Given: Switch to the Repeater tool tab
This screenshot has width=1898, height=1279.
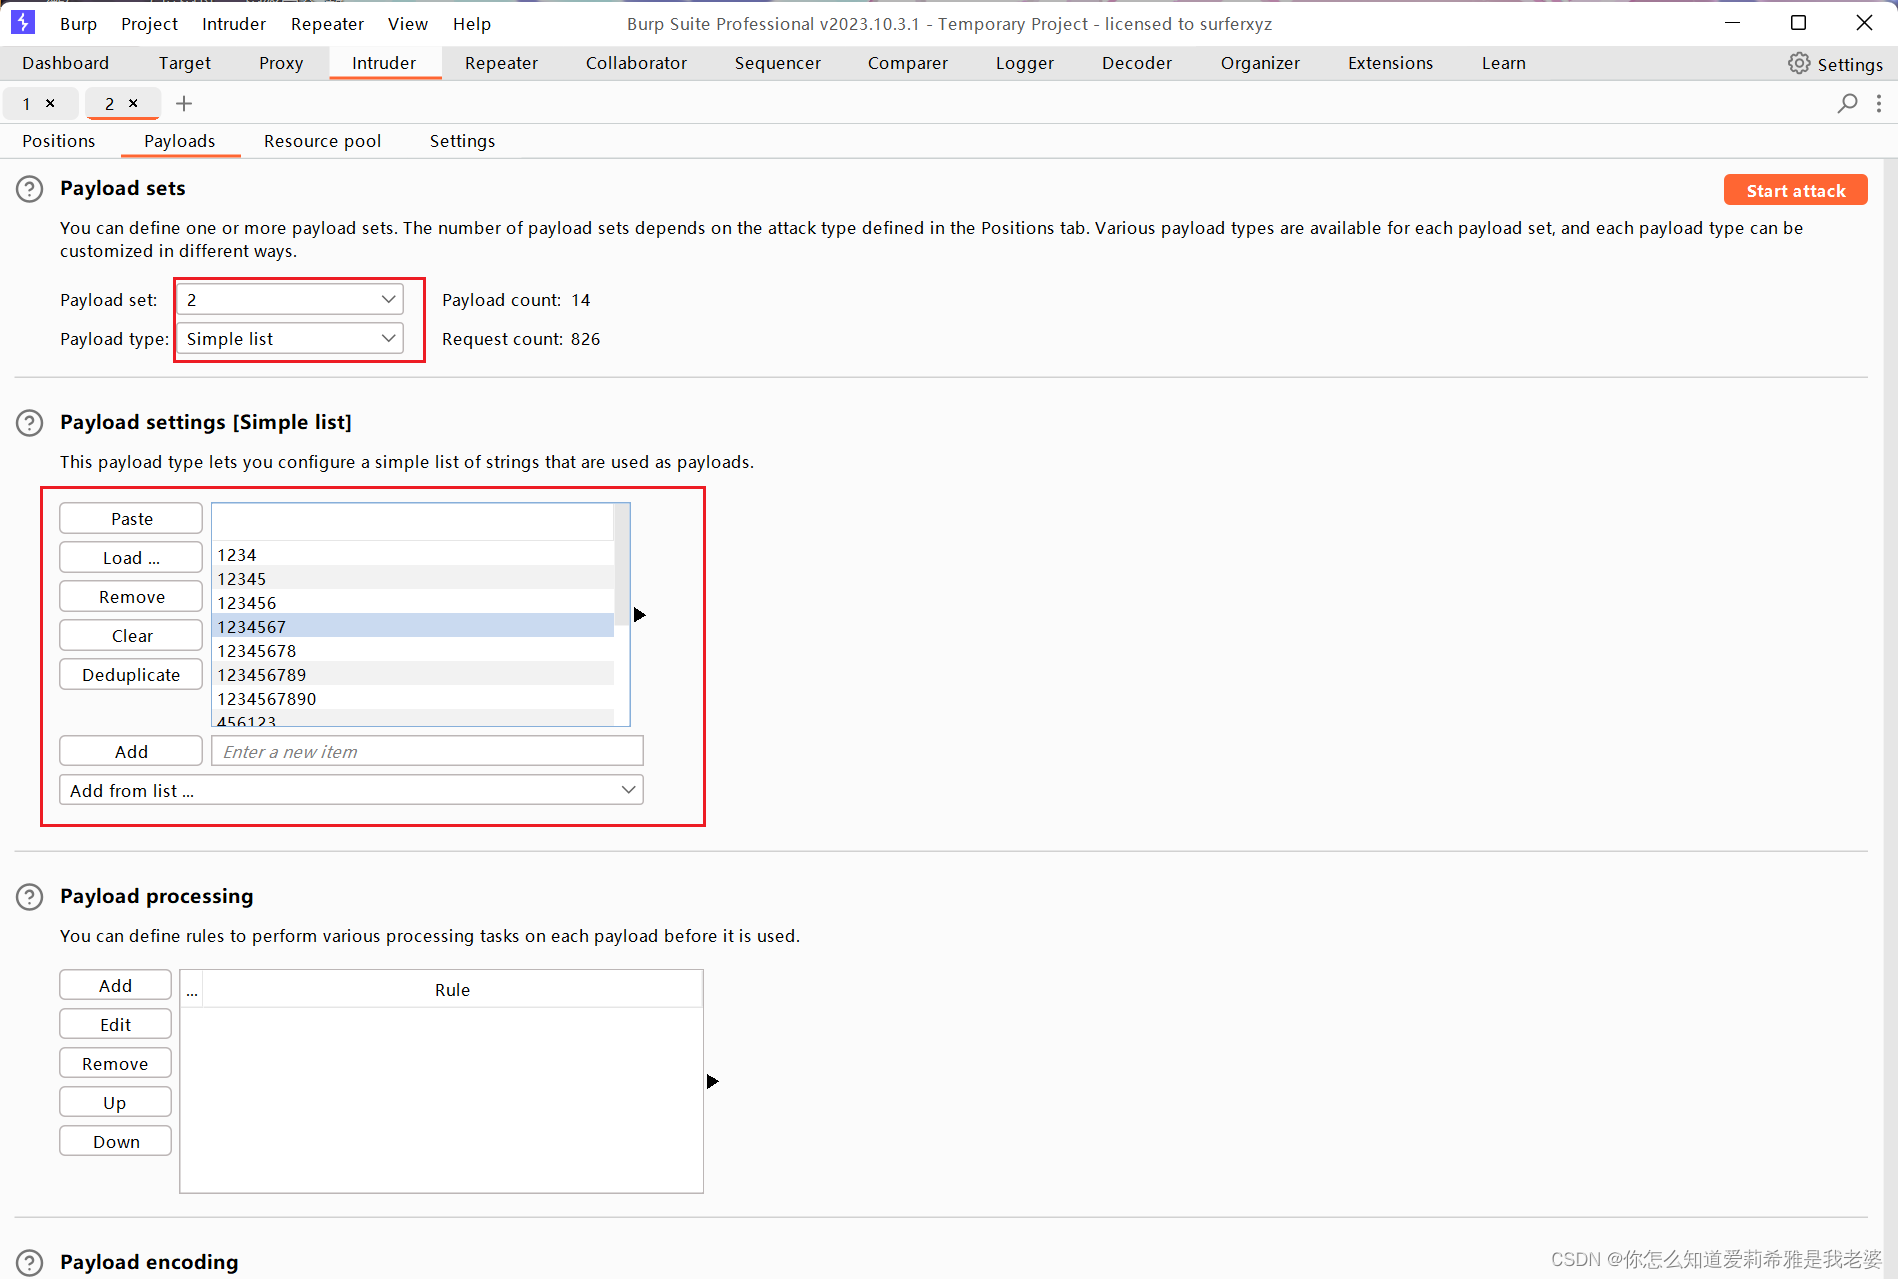Looking at the screenshot, I should pyautogui.click(x=501, y=63).
